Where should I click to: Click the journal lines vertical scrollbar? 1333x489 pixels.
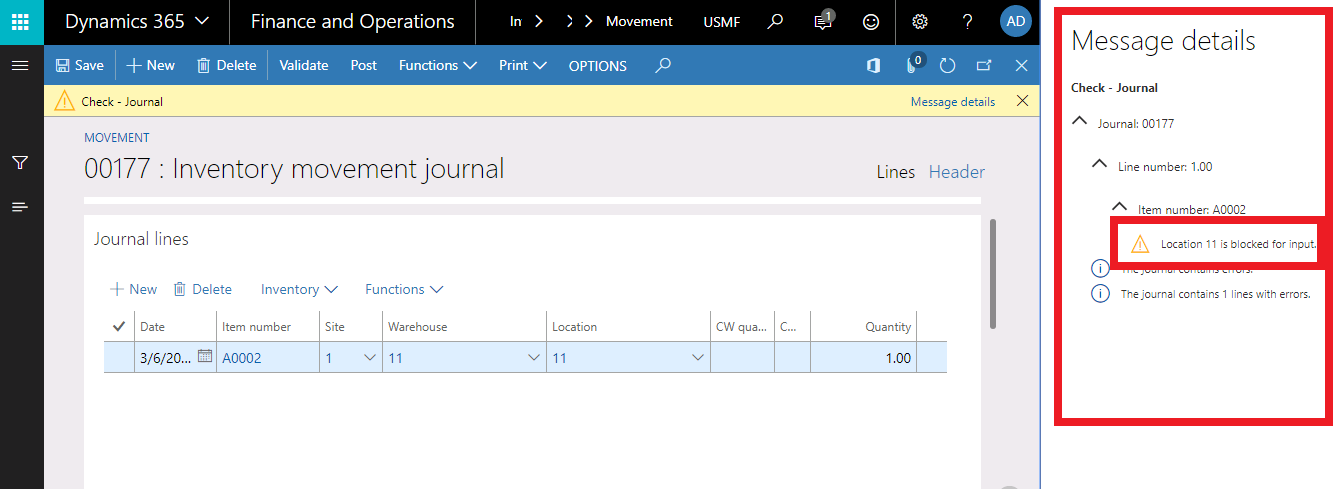(992, 274)
